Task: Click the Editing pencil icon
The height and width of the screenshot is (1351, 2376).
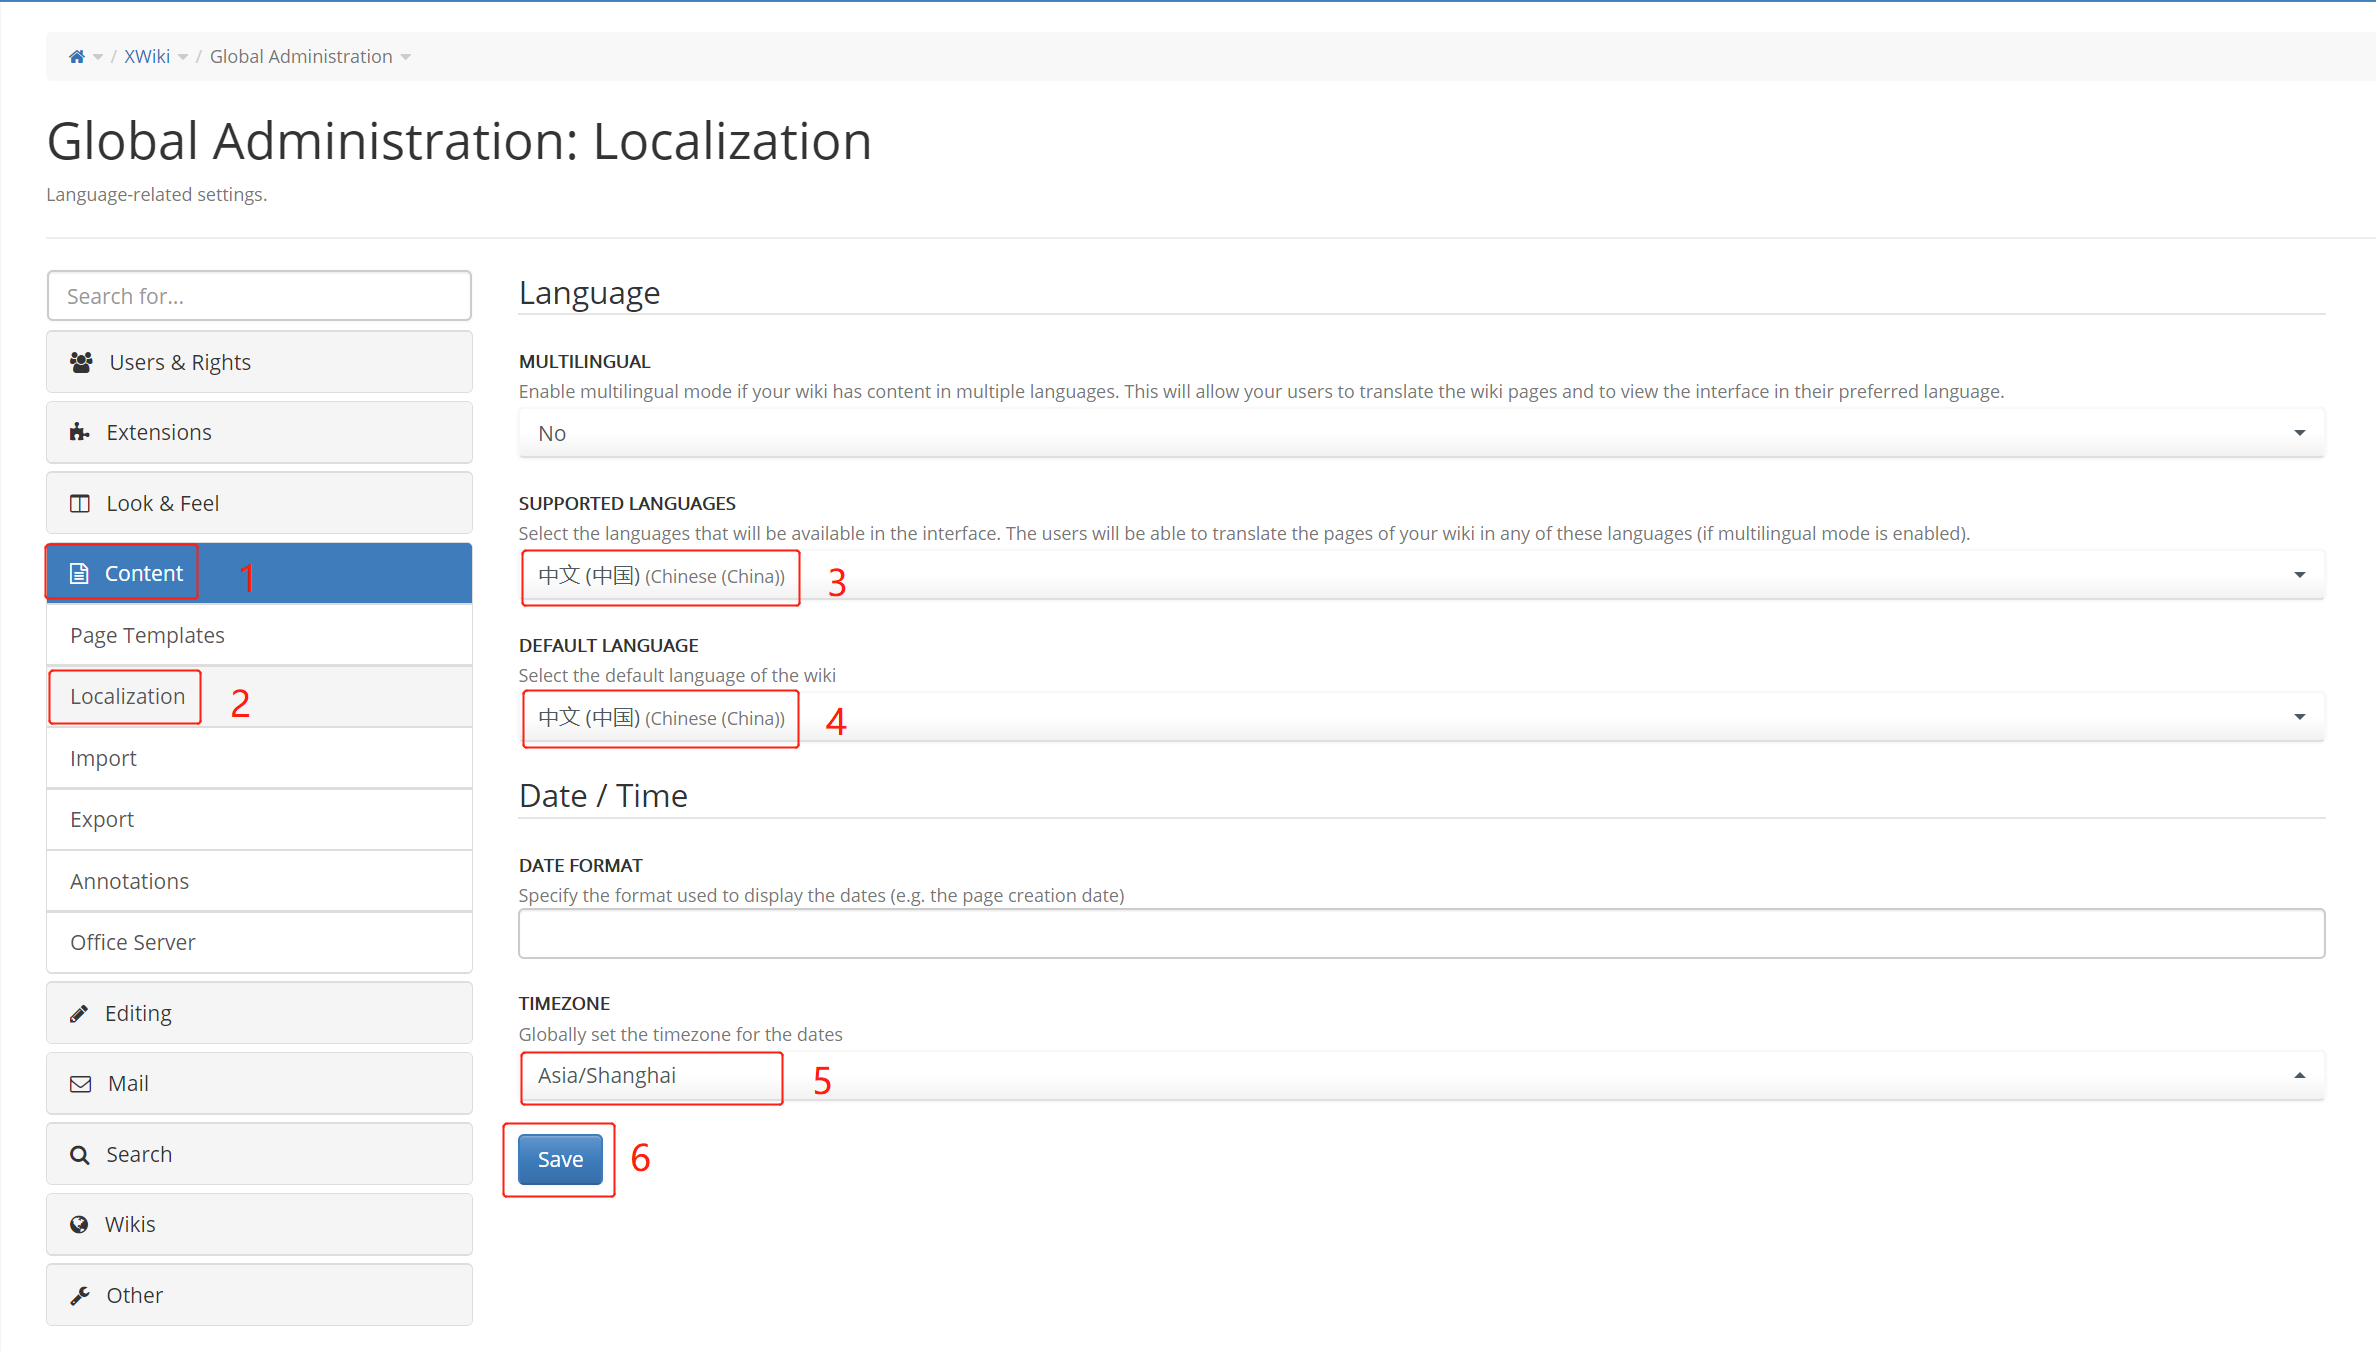Action: 79,1013
